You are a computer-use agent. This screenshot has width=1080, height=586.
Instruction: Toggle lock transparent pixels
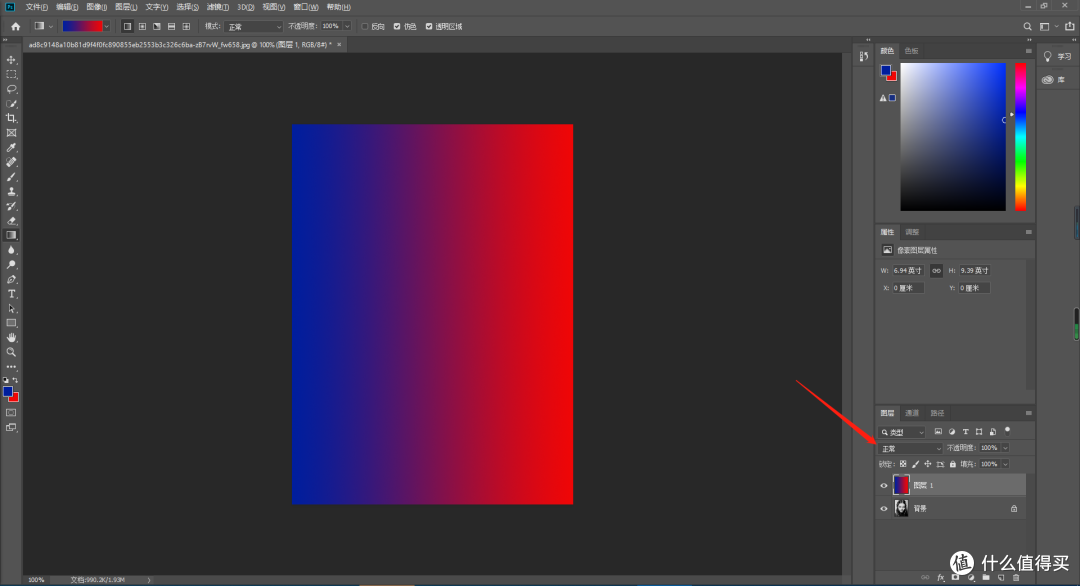click(903, 464)
